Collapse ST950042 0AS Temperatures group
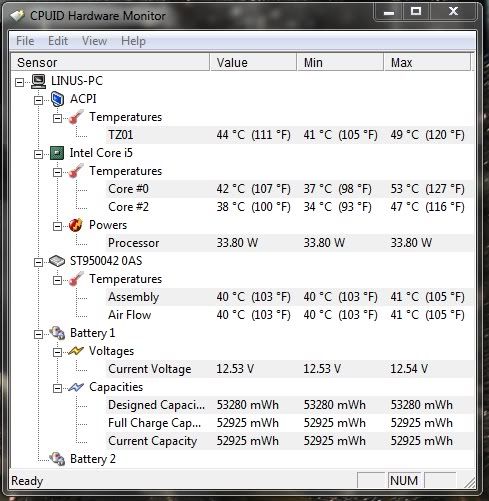The width and height of the screenshot is (489, 501). (x=58, y=280)
